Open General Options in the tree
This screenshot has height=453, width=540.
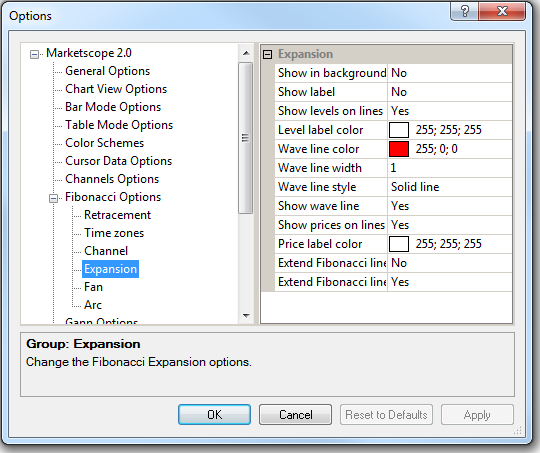(107, 71)
